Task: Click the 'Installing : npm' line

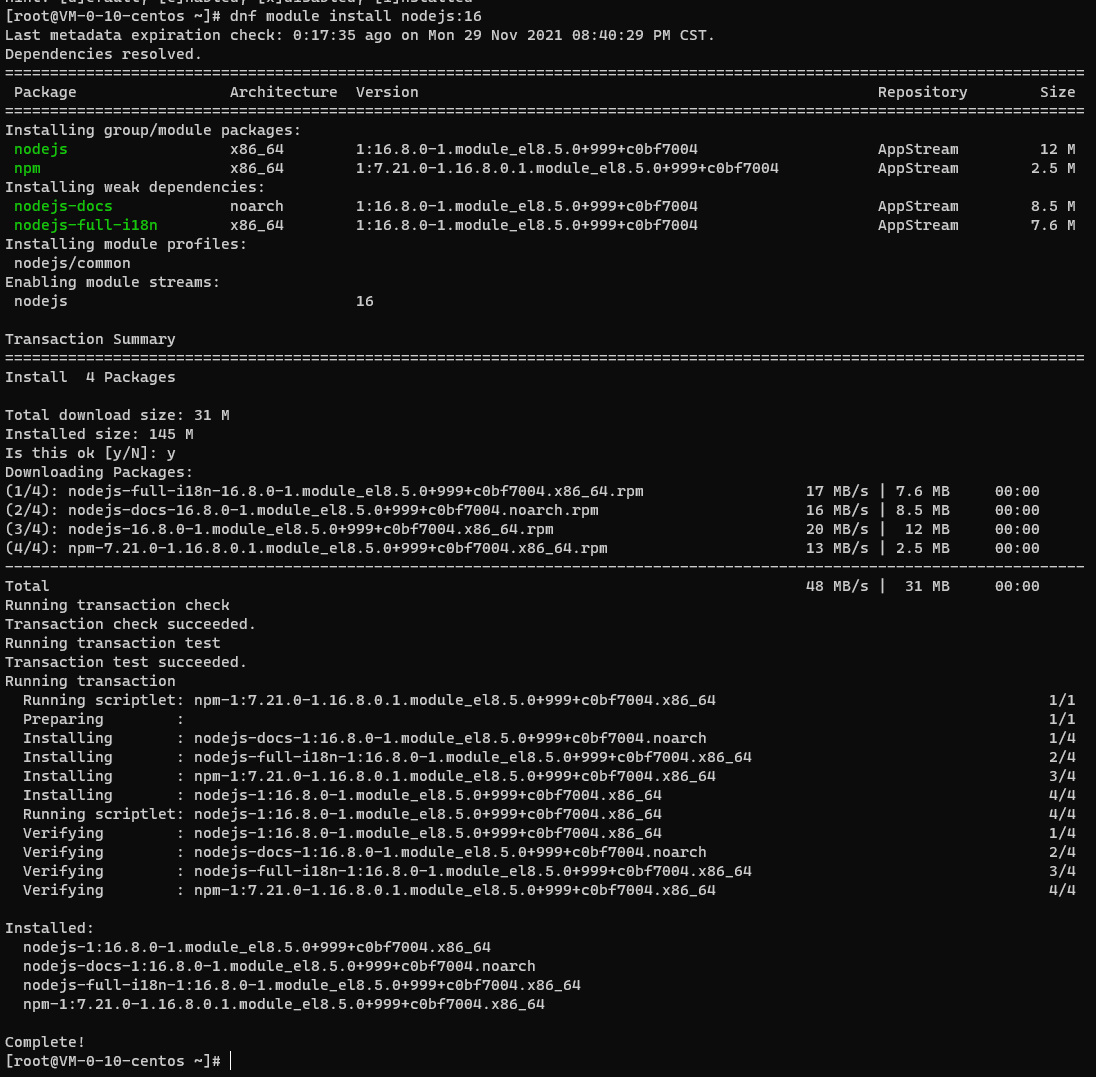Action: 549,776
